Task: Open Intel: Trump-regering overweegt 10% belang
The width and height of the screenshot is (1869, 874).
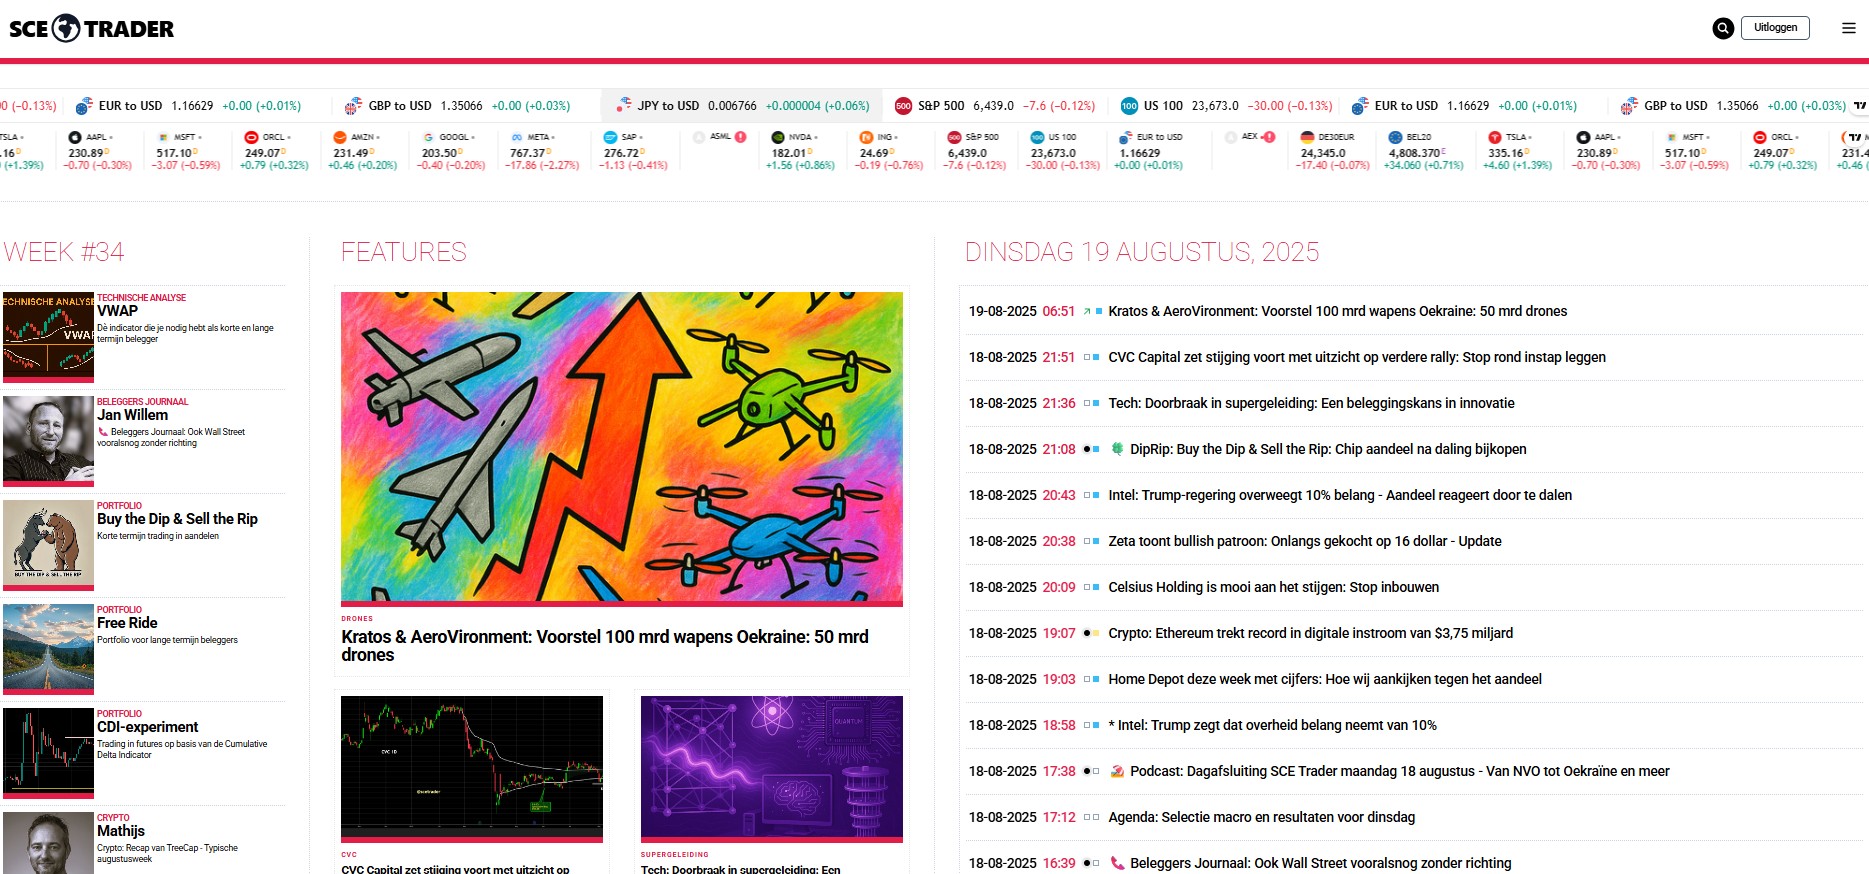Action: 1340,495
